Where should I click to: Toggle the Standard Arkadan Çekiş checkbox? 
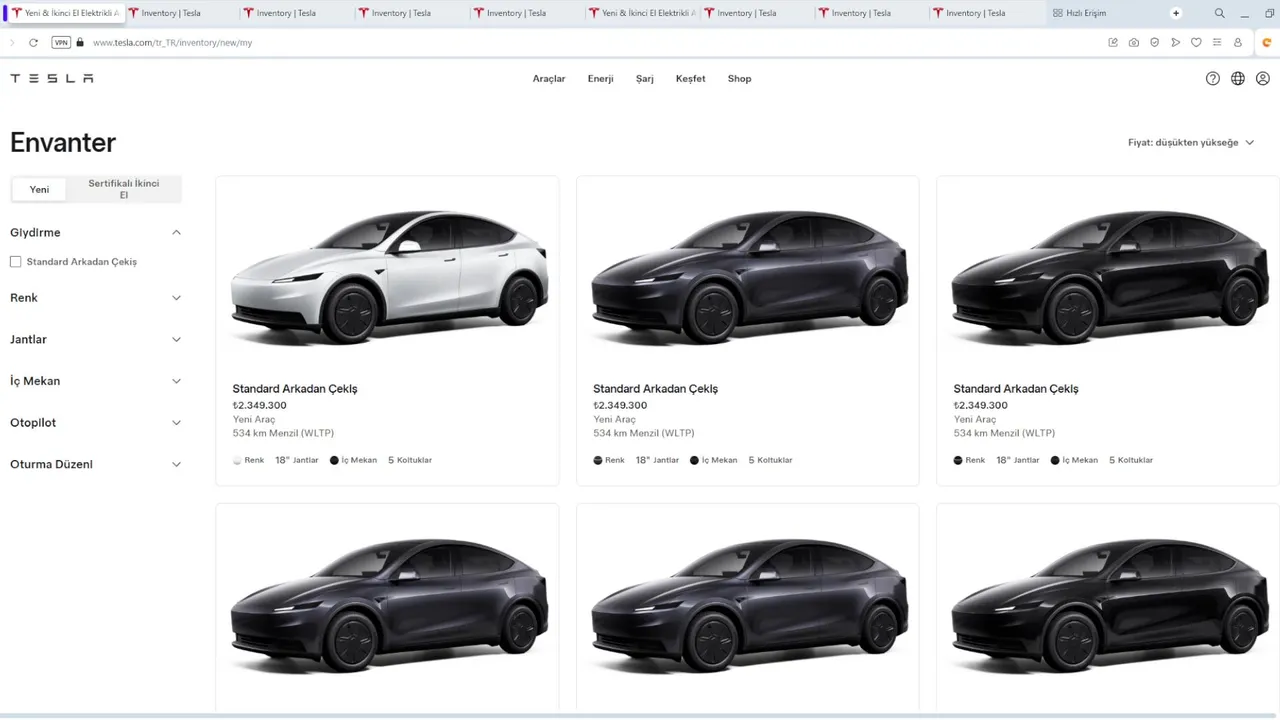tap(16, 262)
